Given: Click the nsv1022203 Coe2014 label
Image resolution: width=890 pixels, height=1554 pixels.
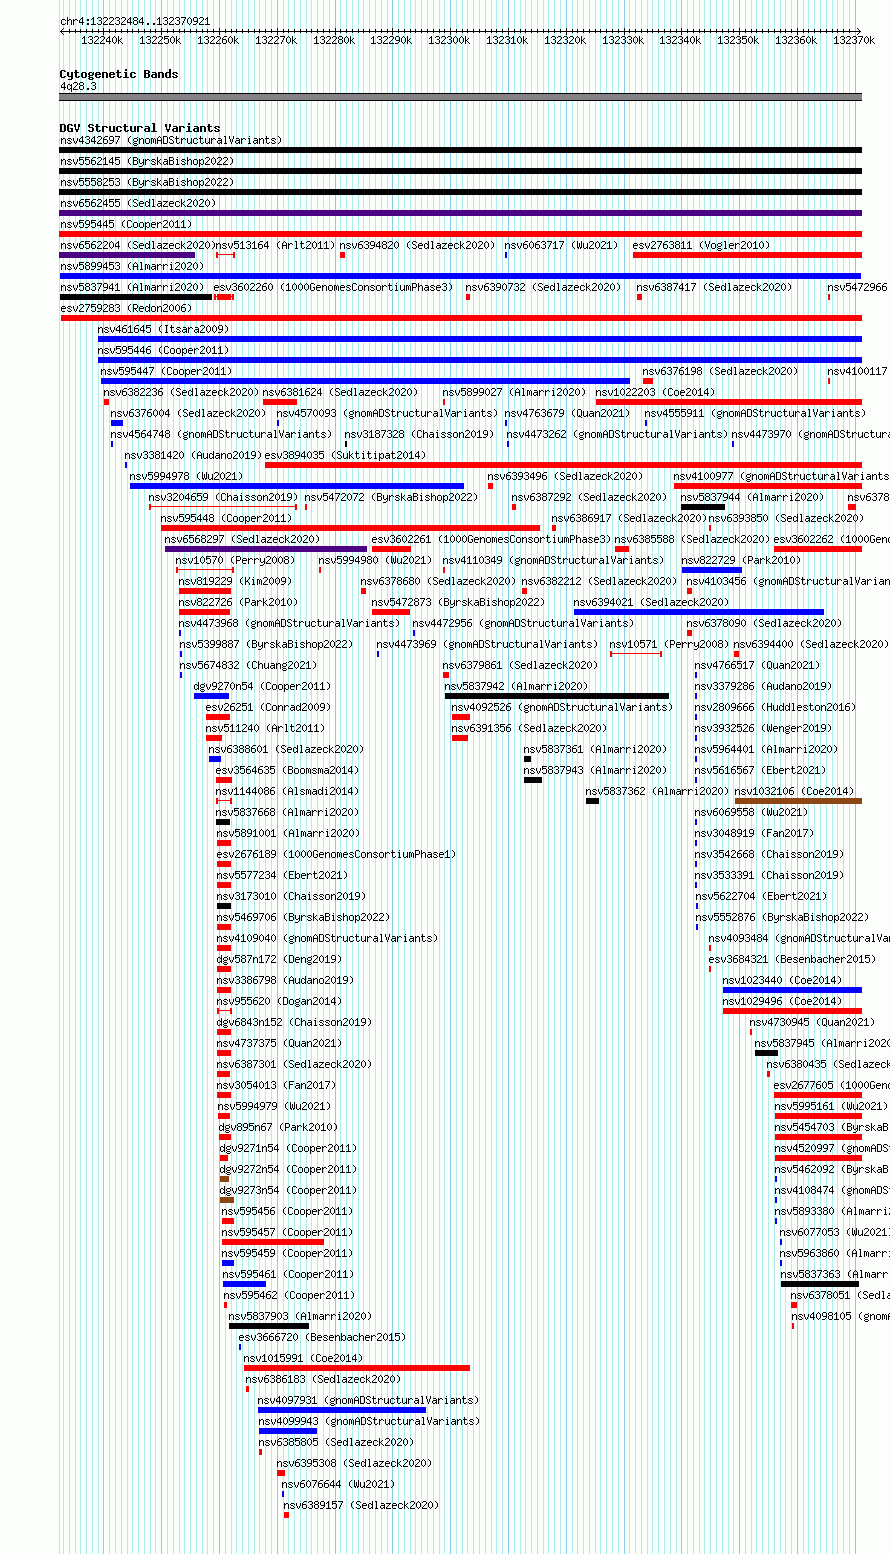Looking at the screenshot, I should [656, 392].
